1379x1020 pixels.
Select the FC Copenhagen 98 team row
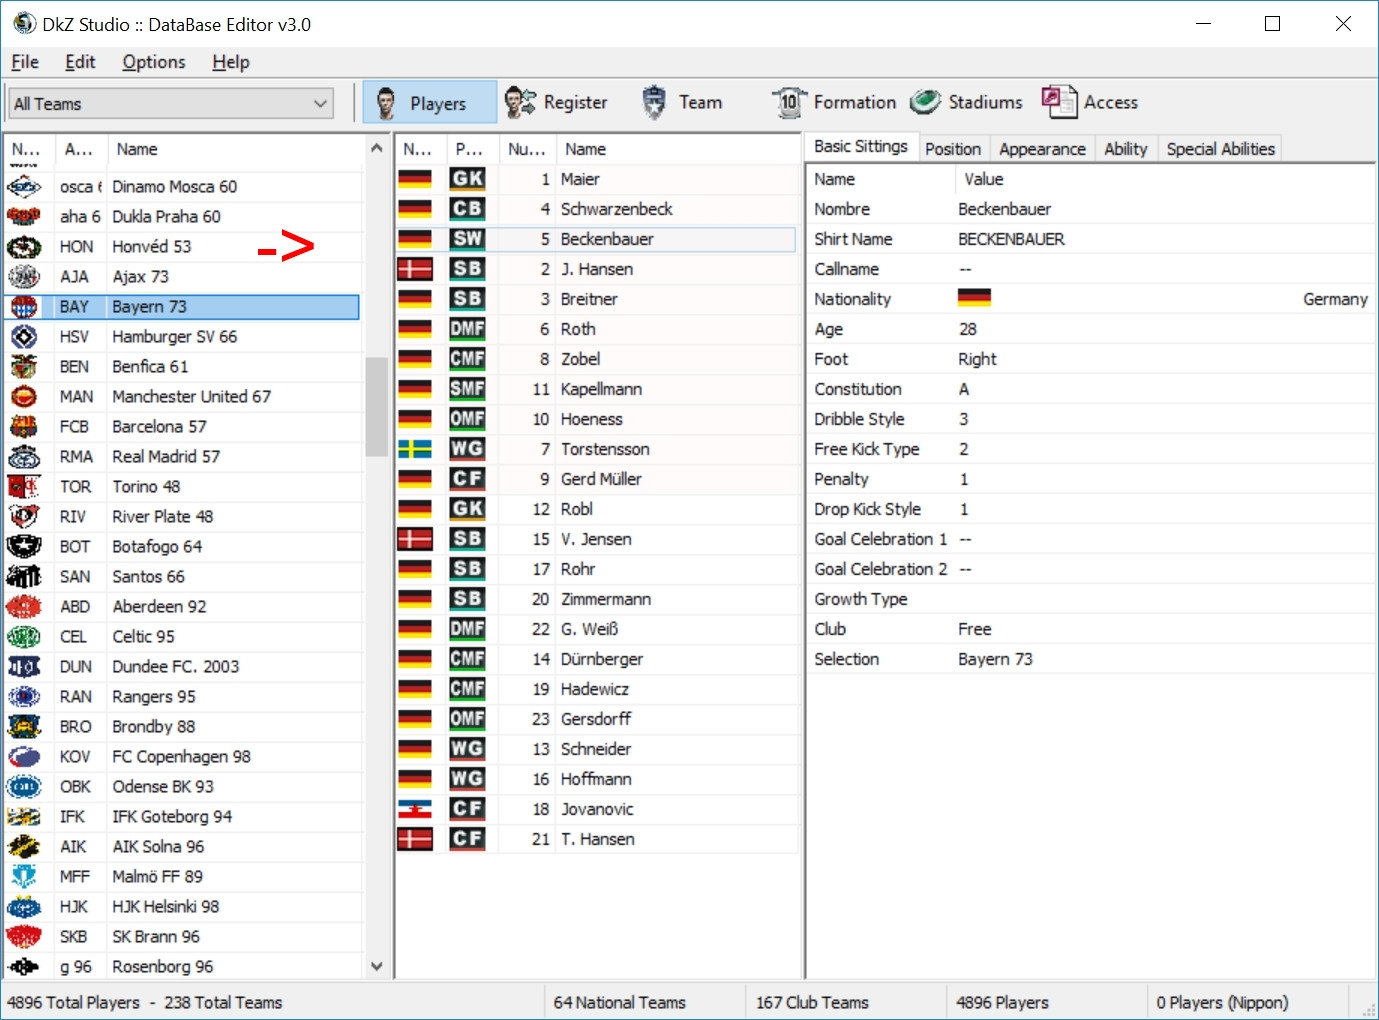[x=182, y=757]
